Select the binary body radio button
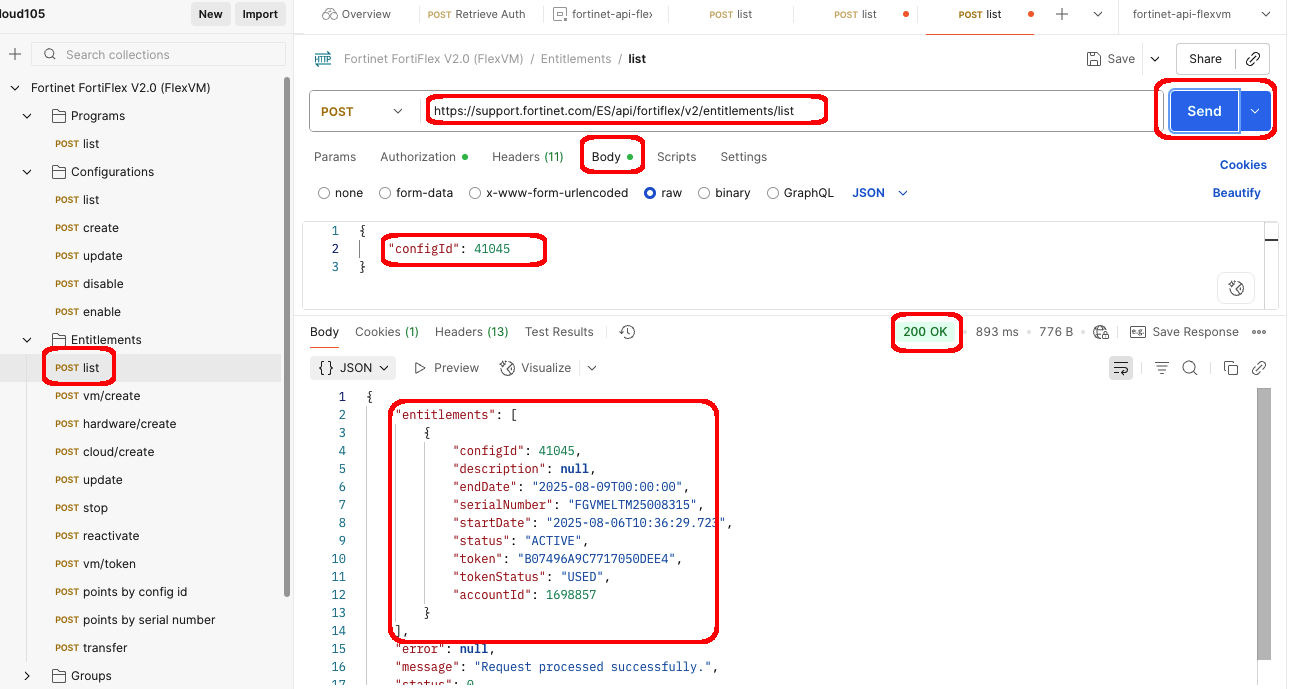 pyautogui.click(x=704, y=193)
